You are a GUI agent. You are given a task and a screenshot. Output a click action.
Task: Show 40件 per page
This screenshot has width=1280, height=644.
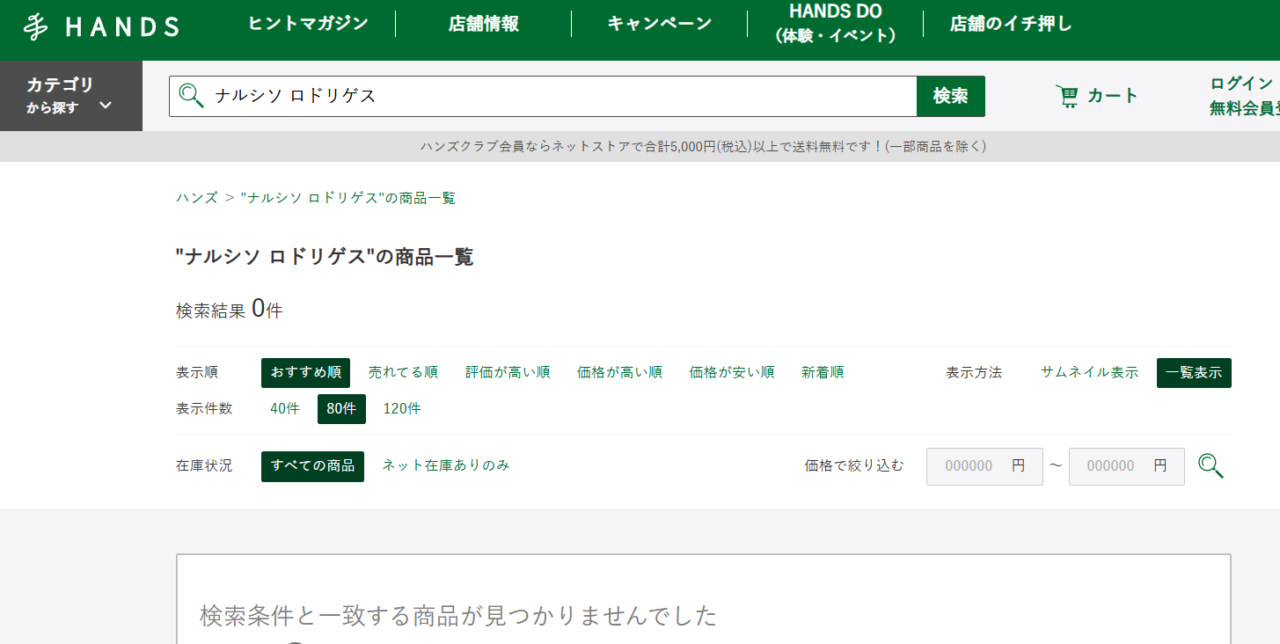pyautogui.click(x=285, y=409)
